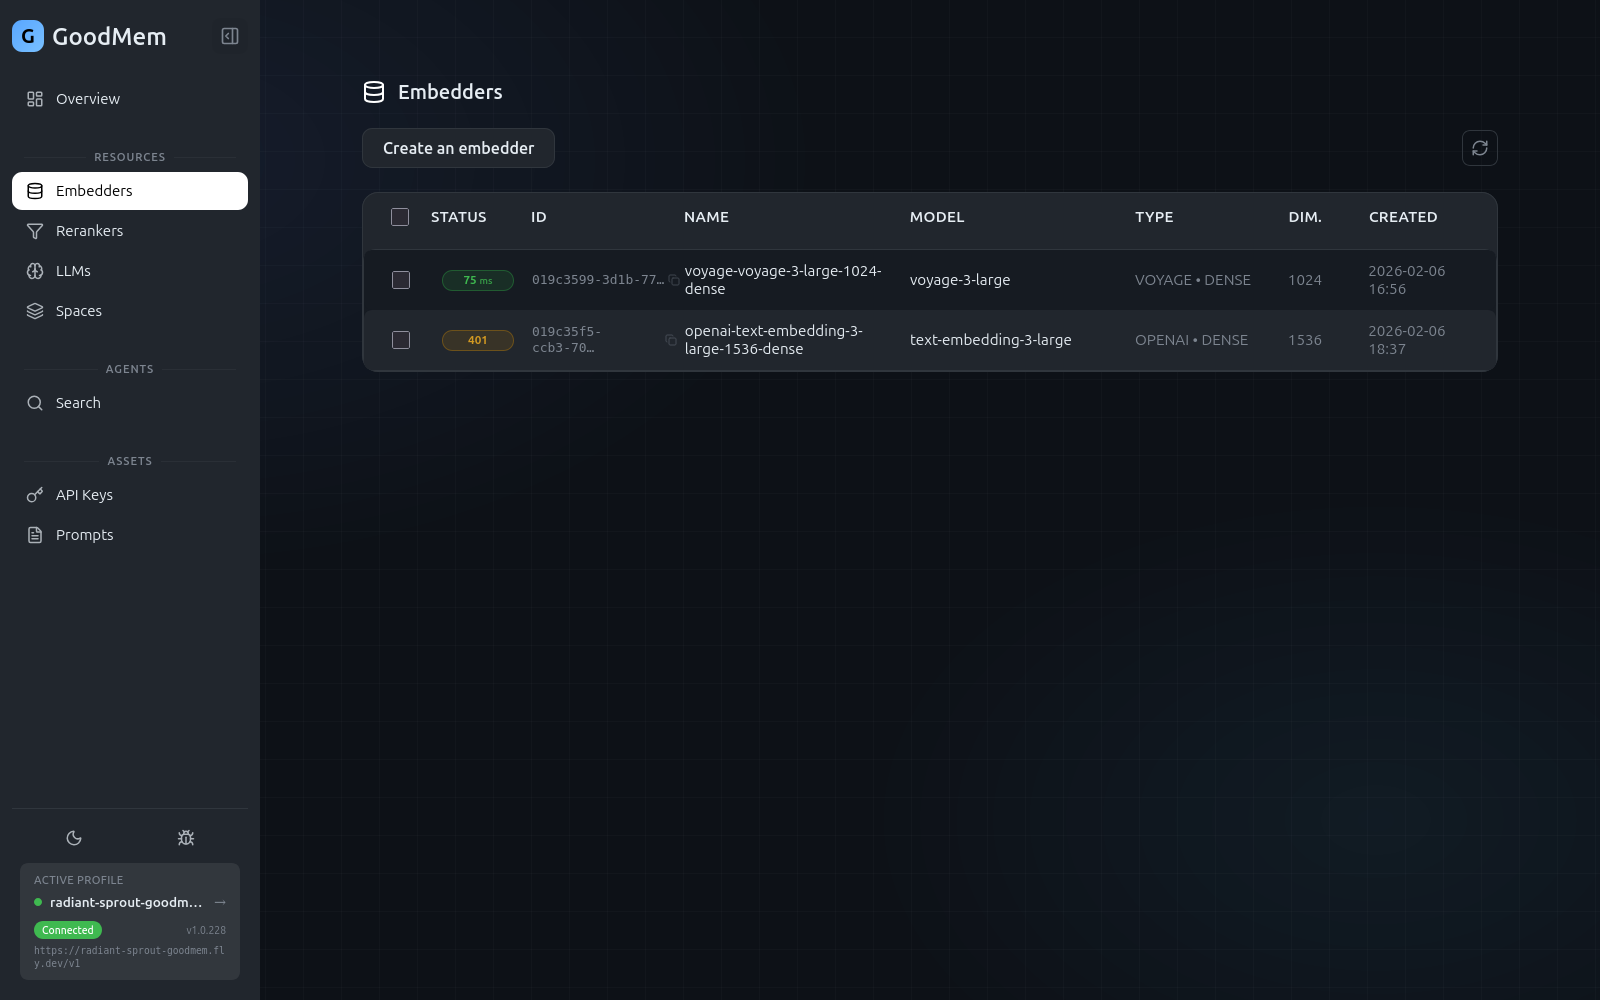Viewport: 1600px width, 1000px height.
Task: Collapse the sidebar with the panel toggle
Action: (229, 35)
